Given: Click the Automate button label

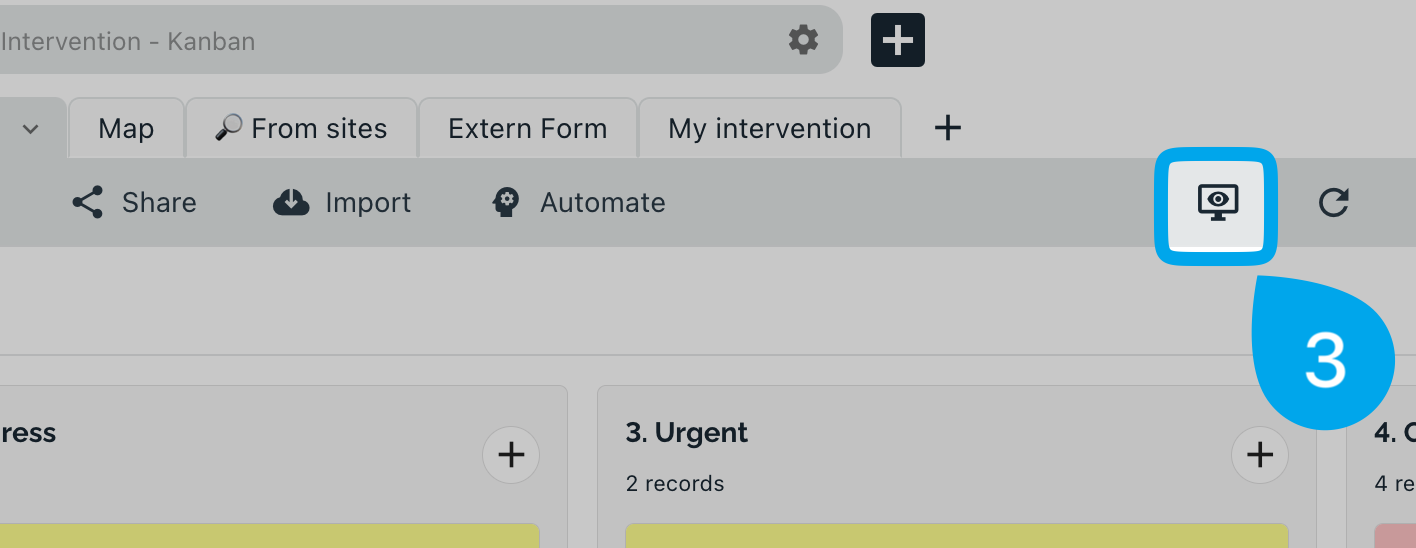Looking at the screenshot, I should coord(603,203).
